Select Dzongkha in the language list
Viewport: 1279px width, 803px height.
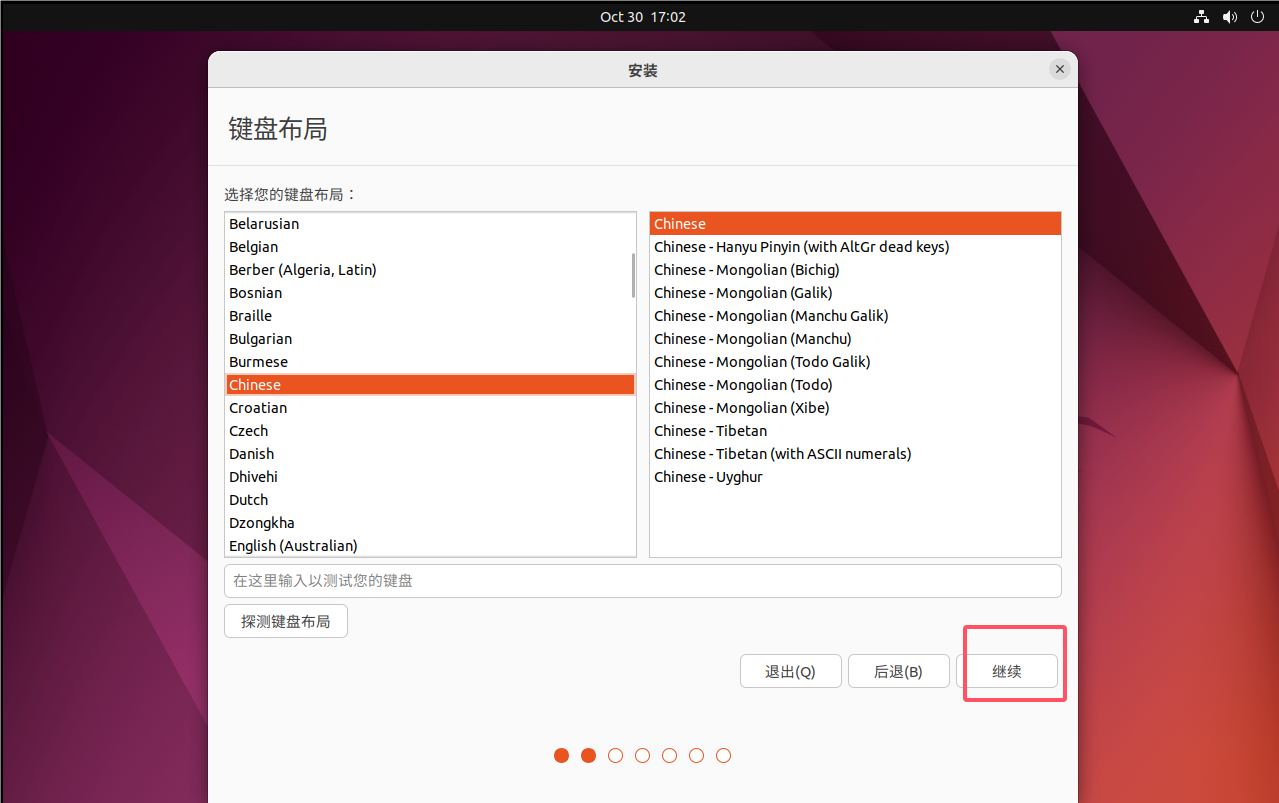430,523
